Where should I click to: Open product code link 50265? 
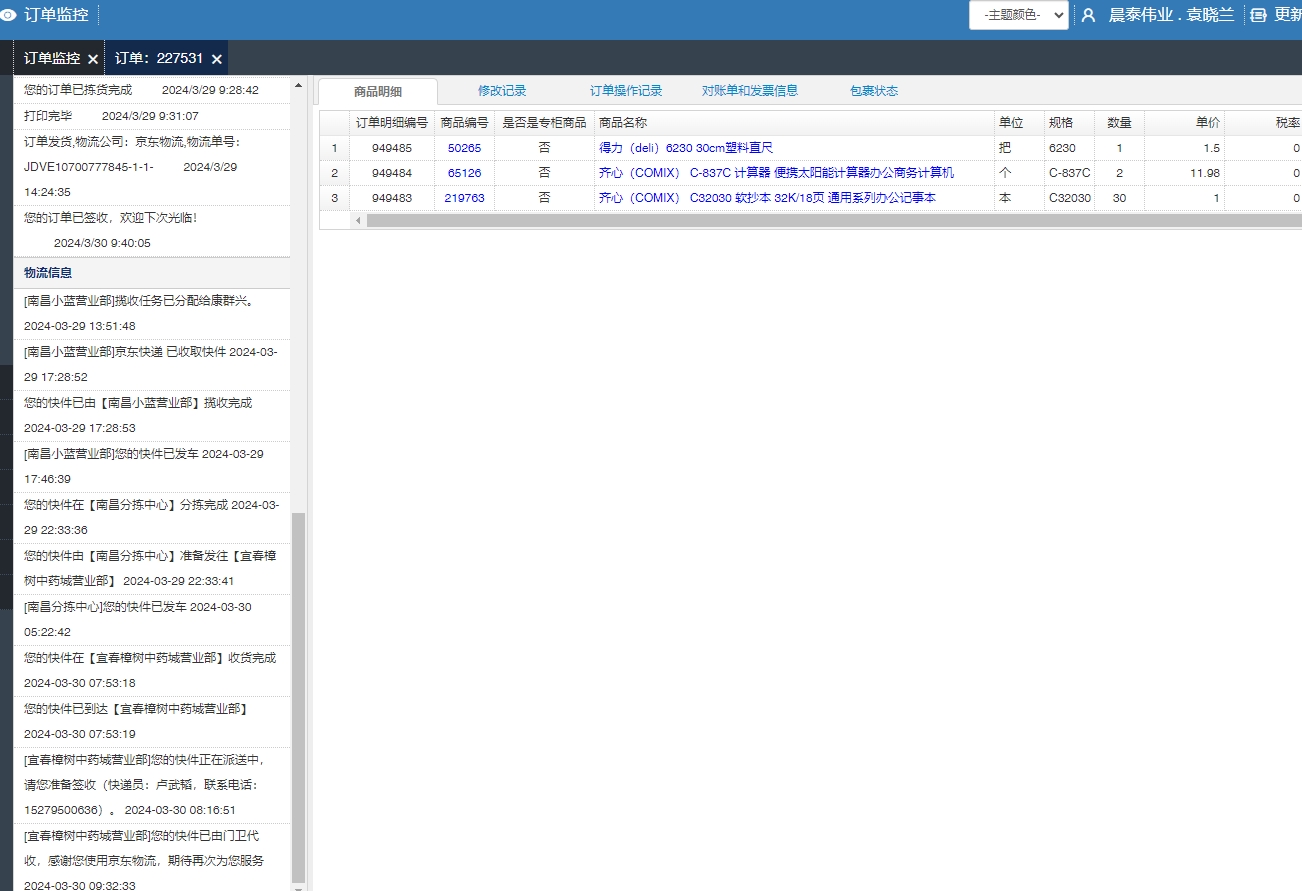464,148
